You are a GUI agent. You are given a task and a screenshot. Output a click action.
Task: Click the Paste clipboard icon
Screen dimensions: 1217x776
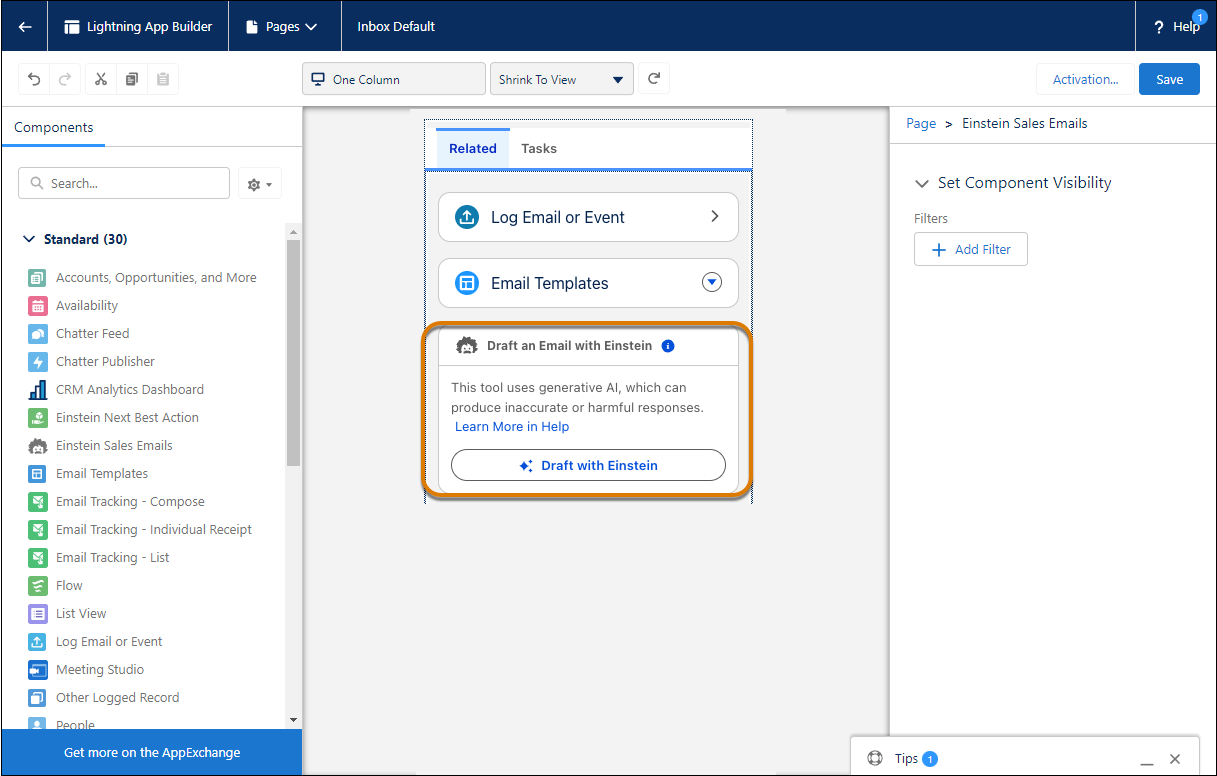[x=163, y=79]
